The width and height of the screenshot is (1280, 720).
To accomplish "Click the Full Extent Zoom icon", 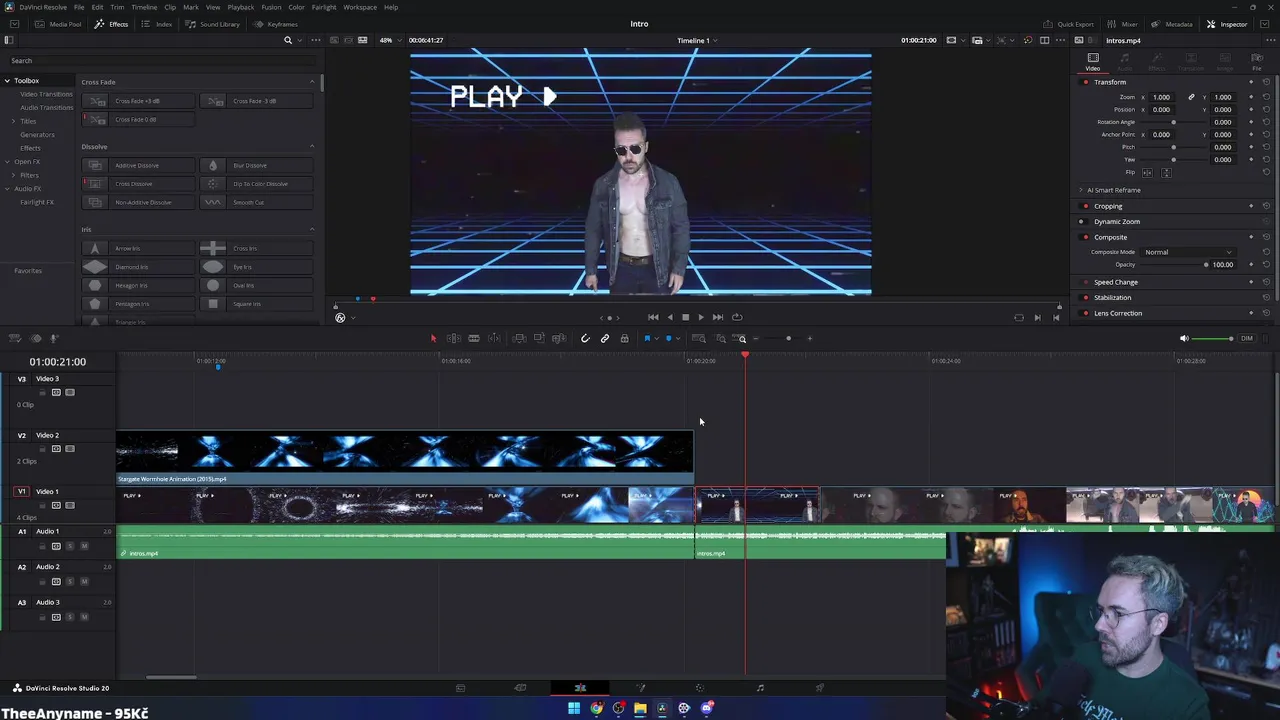I will coord(699,339).
